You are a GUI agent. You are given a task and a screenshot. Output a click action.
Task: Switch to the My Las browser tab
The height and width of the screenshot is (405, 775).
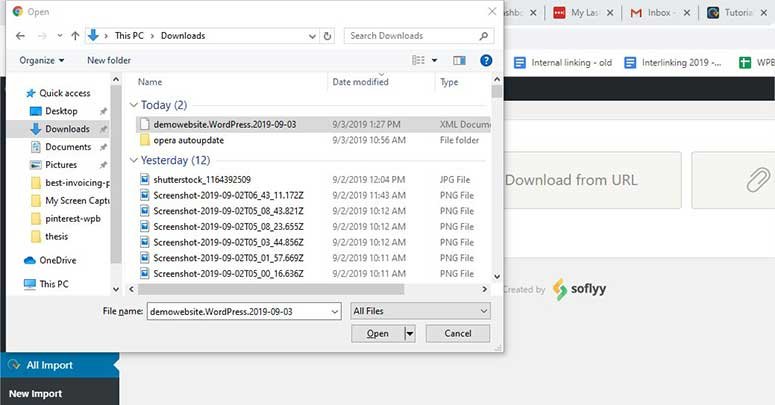(x=583, y=13)
